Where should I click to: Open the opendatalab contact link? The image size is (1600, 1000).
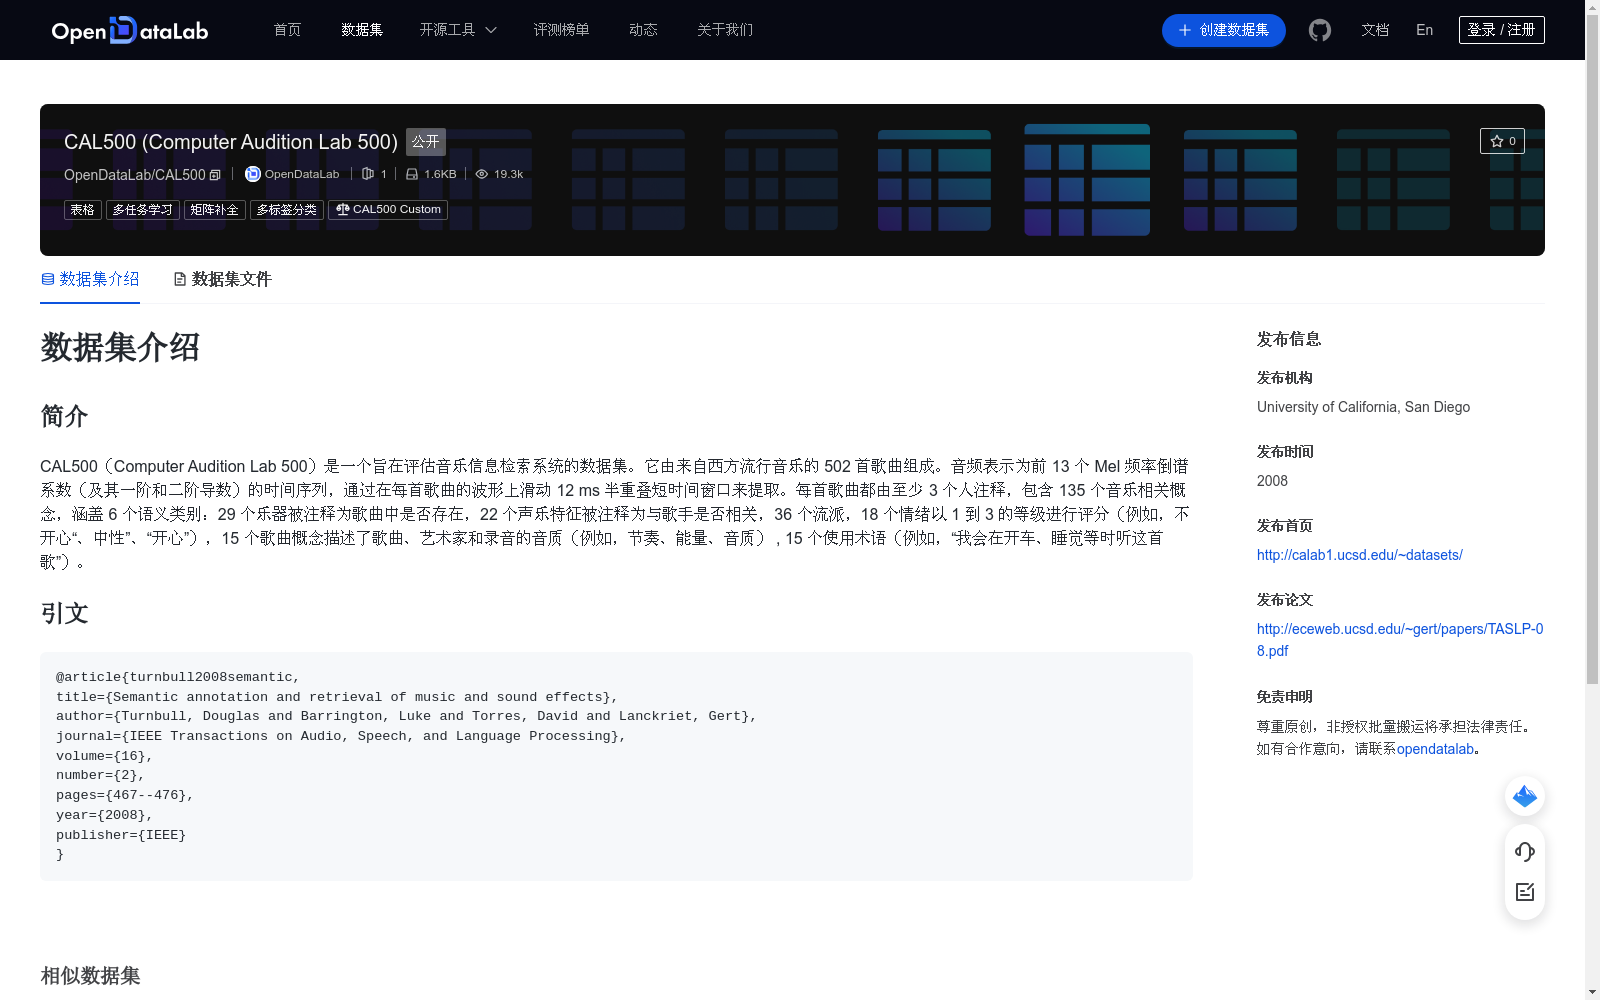point(1435,749)
